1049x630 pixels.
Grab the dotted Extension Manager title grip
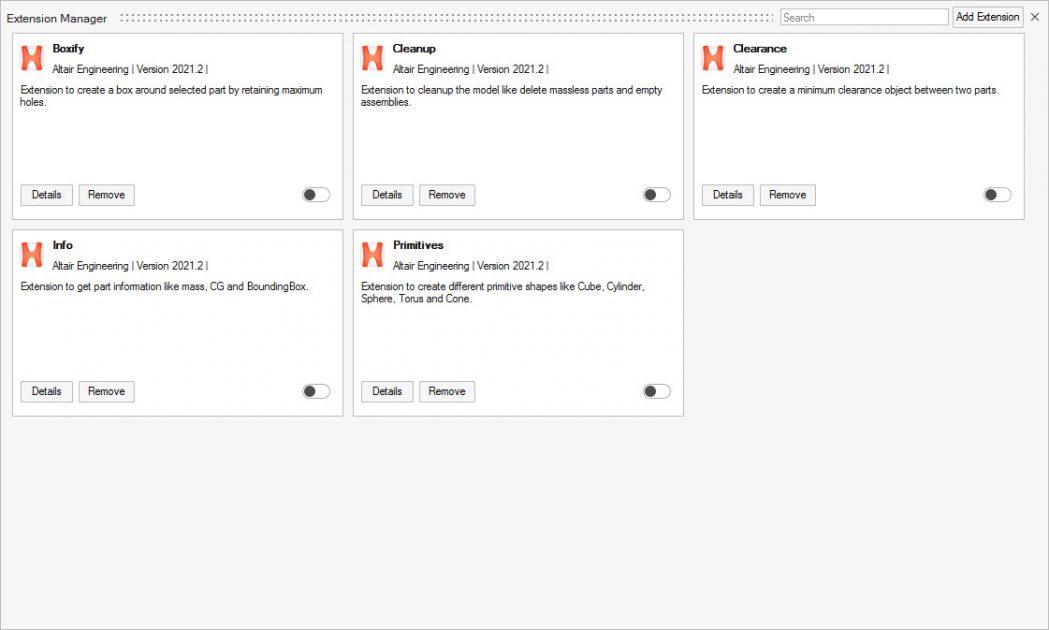pos(446,18)
